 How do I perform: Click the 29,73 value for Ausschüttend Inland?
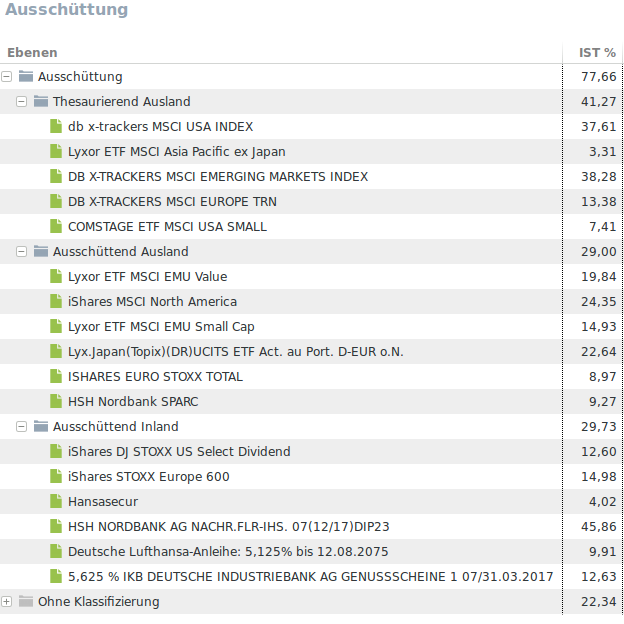point(599,427)
